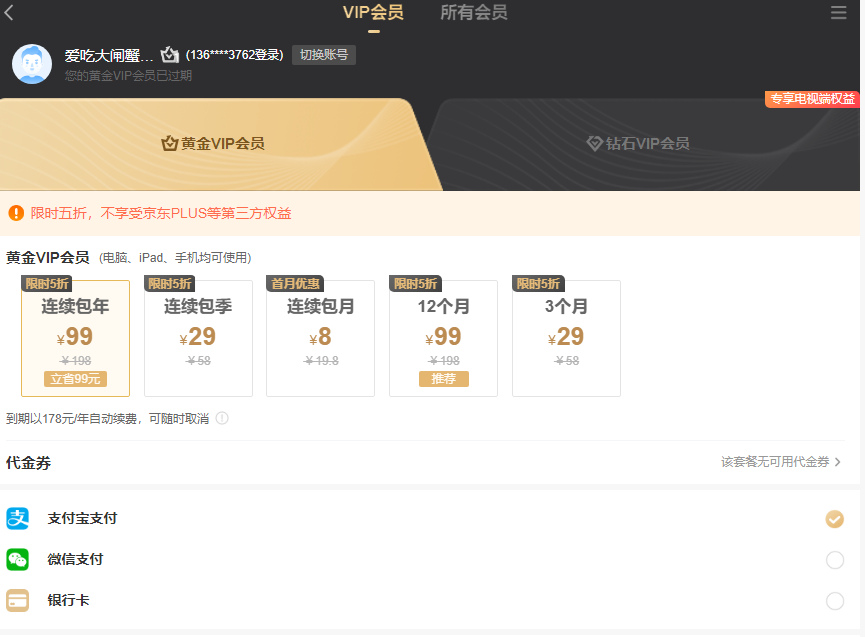865x637 pixels.
Task: Click the user avatar picture
Action: tap(32, 64)
